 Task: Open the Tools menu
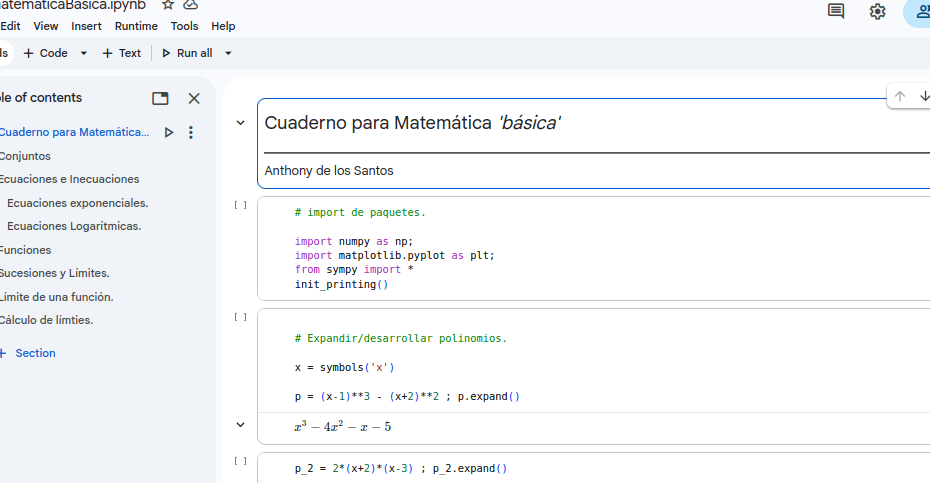click(184, 26)
